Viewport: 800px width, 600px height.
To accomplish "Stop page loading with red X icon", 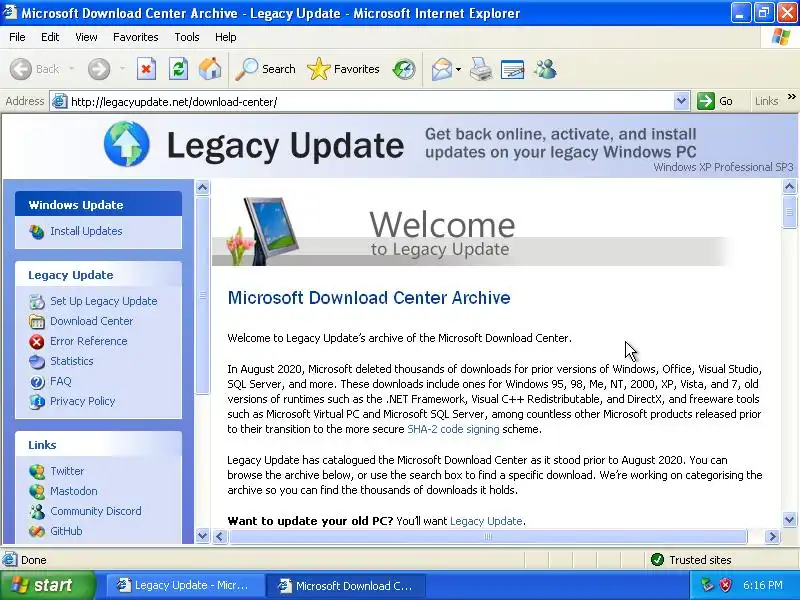I will [146, 69].
